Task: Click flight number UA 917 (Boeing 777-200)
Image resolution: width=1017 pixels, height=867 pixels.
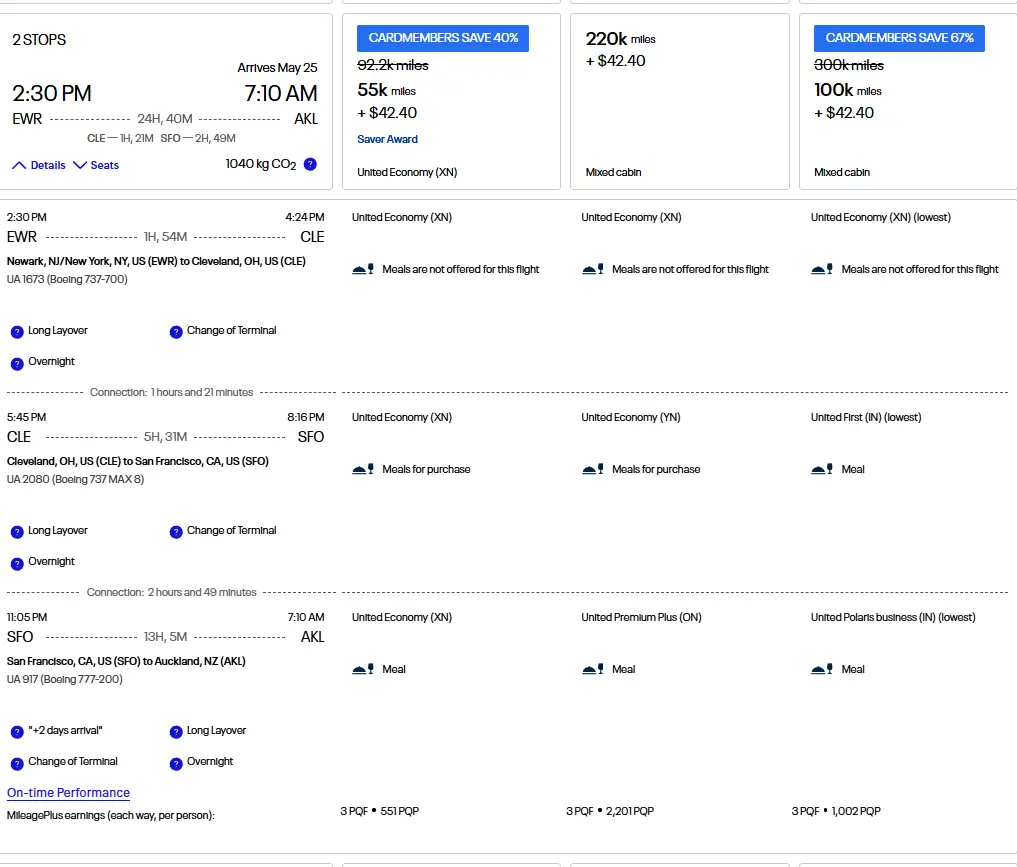Action: click(x=64, y=679)
